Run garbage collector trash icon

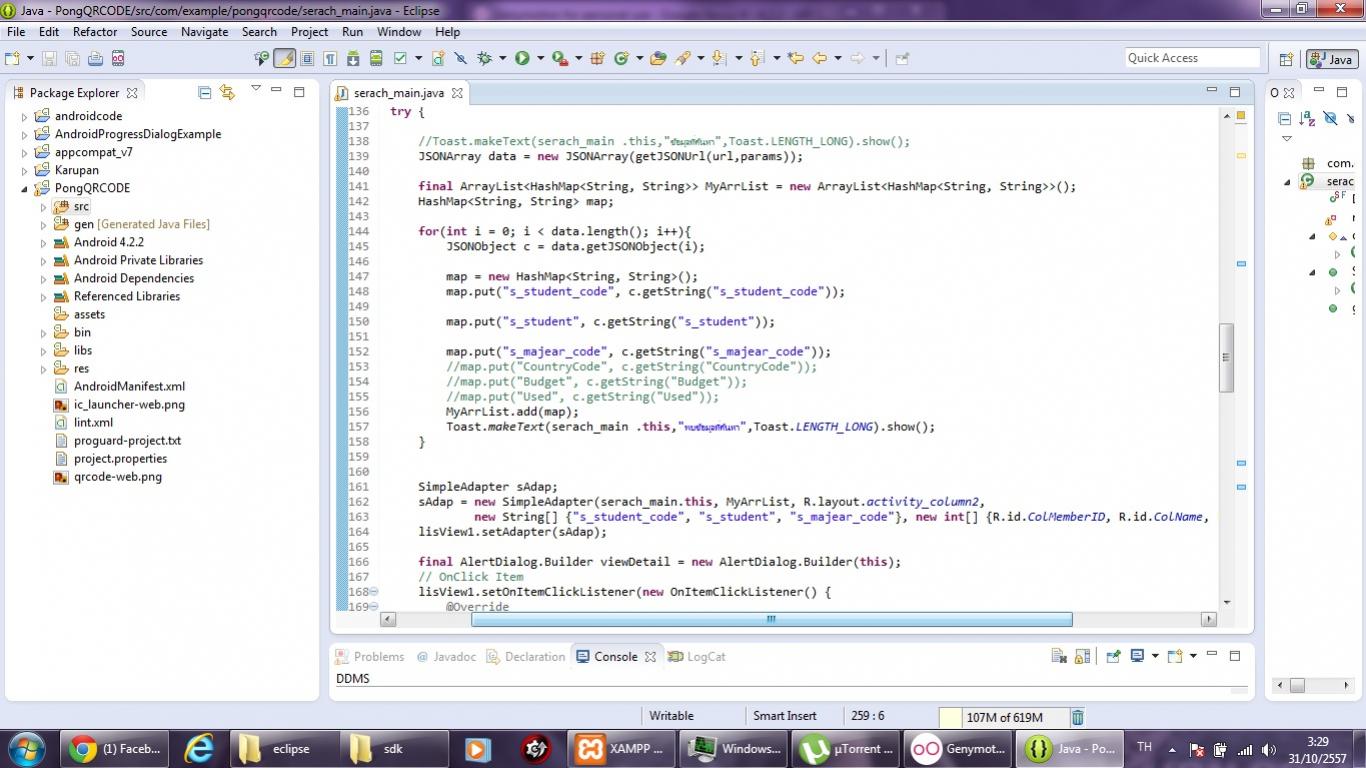pos(1077,717)
